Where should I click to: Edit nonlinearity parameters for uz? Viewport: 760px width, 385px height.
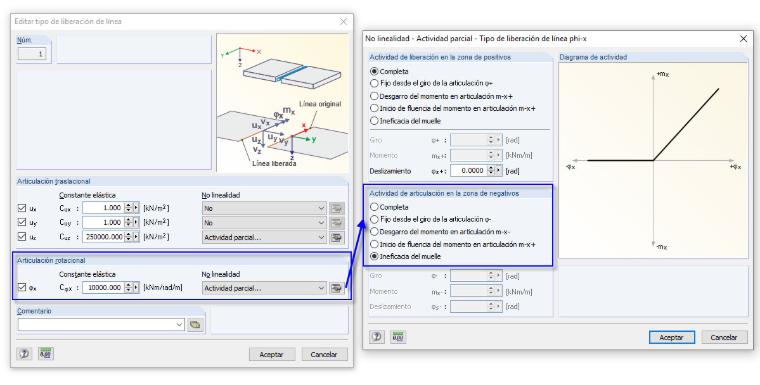[x=336, y=238]
